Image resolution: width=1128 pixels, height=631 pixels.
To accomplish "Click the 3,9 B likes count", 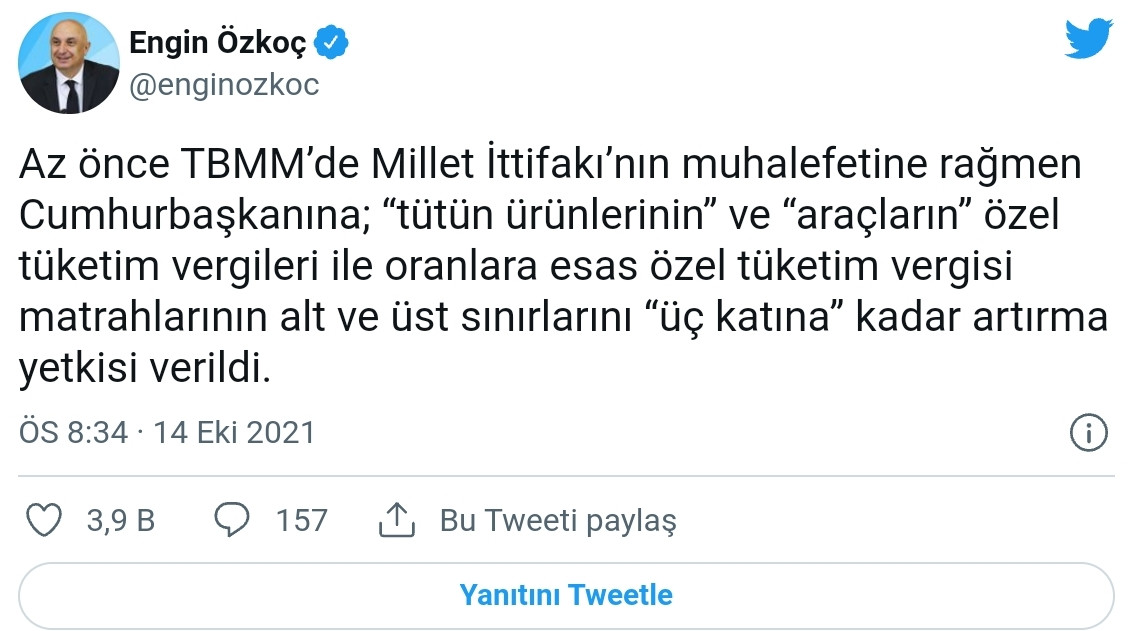I will point(120,520).
